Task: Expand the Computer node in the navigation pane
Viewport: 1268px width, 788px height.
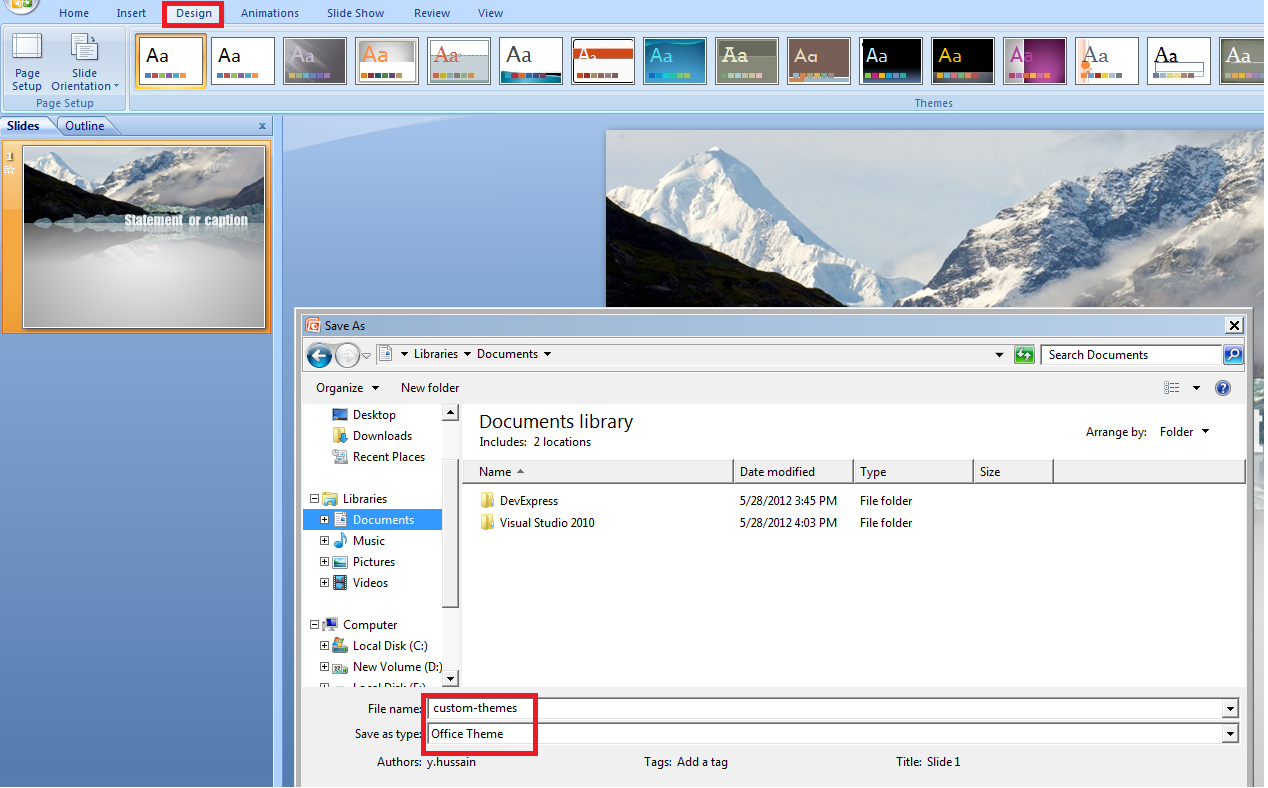Action: [312, 624]
